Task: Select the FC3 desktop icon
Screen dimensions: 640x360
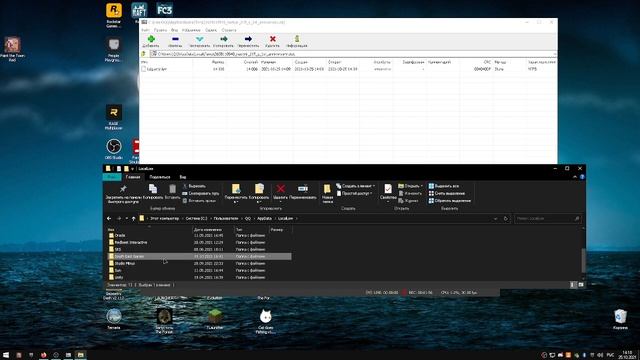Action: tap(164, 9)
